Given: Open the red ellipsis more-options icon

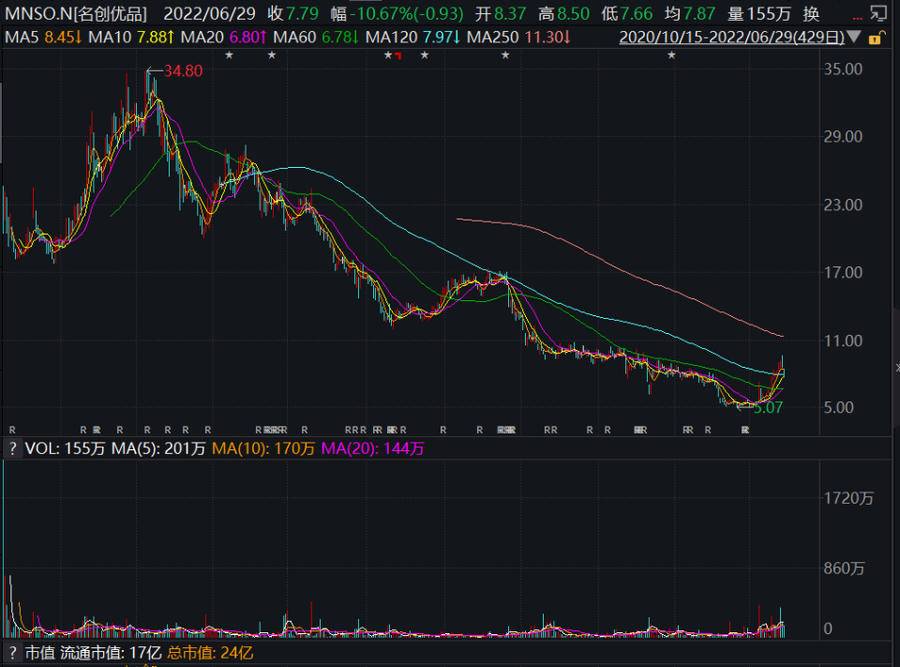Looking at the screenshot, I should [x=856, y=18].
